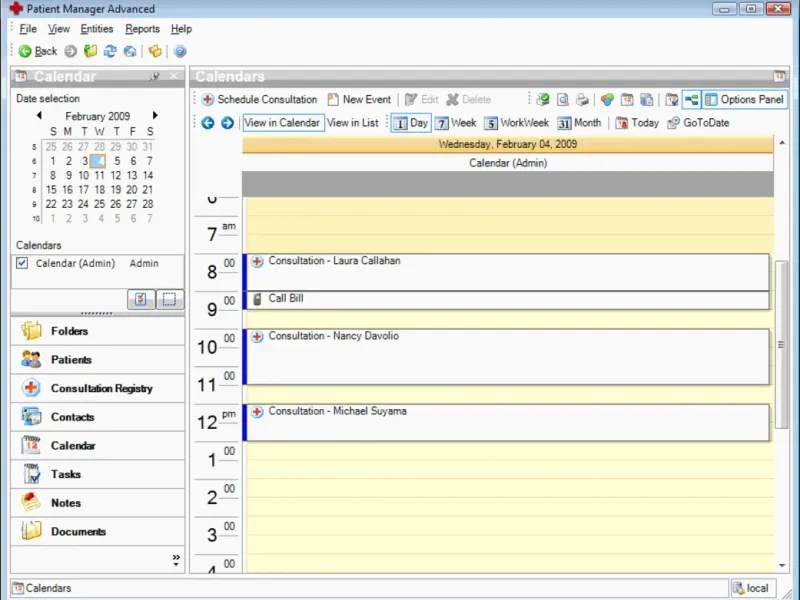
Task: Click the select-all calendars button under the calendar list
Action: point(141,299)
